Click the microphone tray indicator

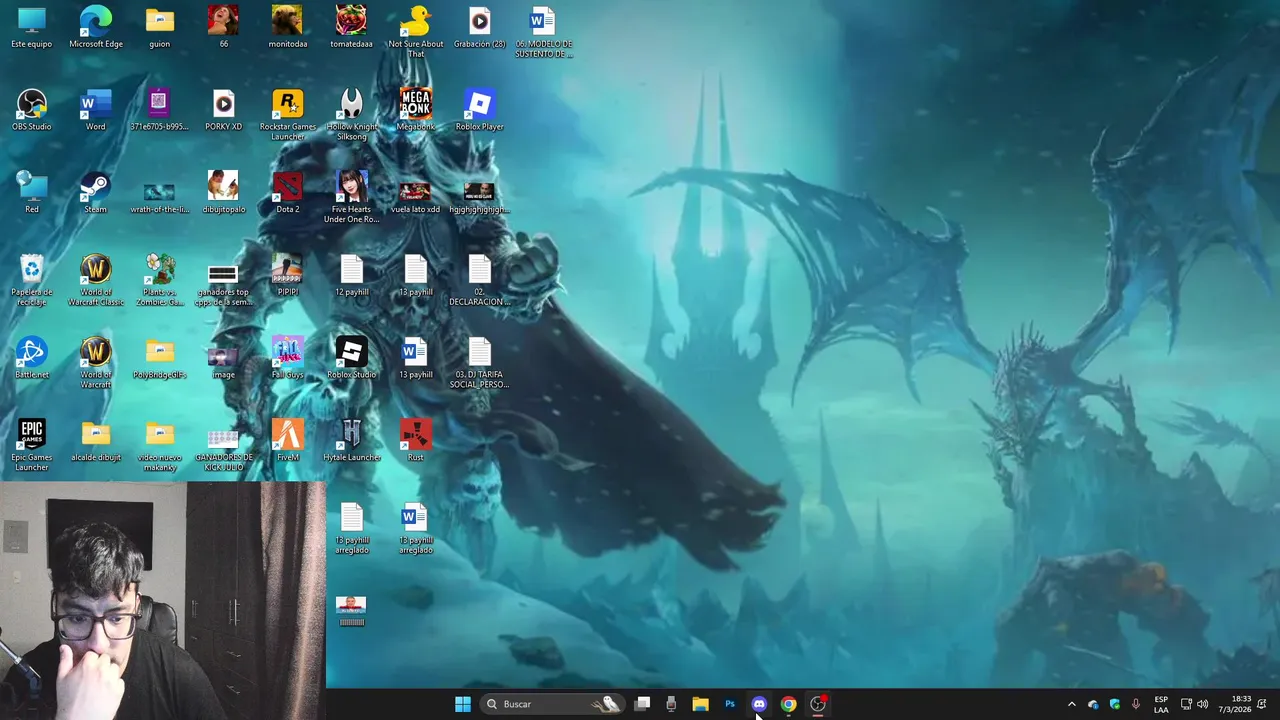(1135, 704)
